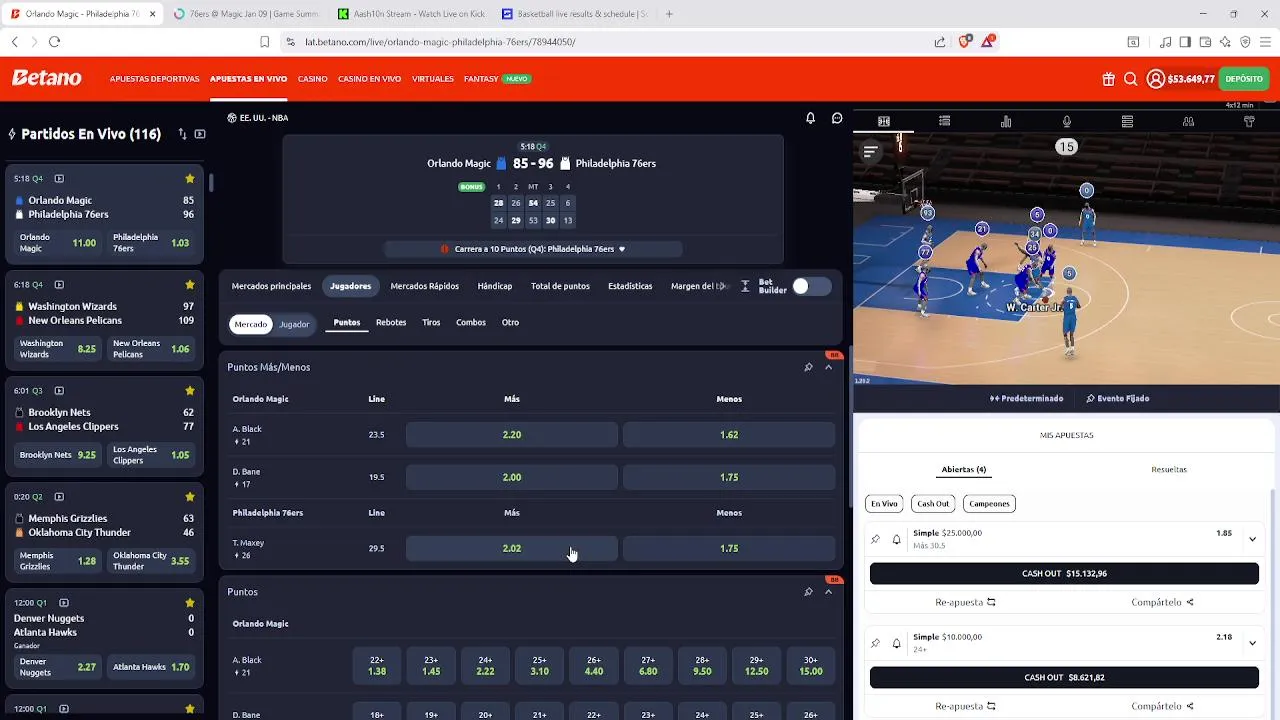
Task: Filter bets by Cash Out chip
Action: click(933, 504)
